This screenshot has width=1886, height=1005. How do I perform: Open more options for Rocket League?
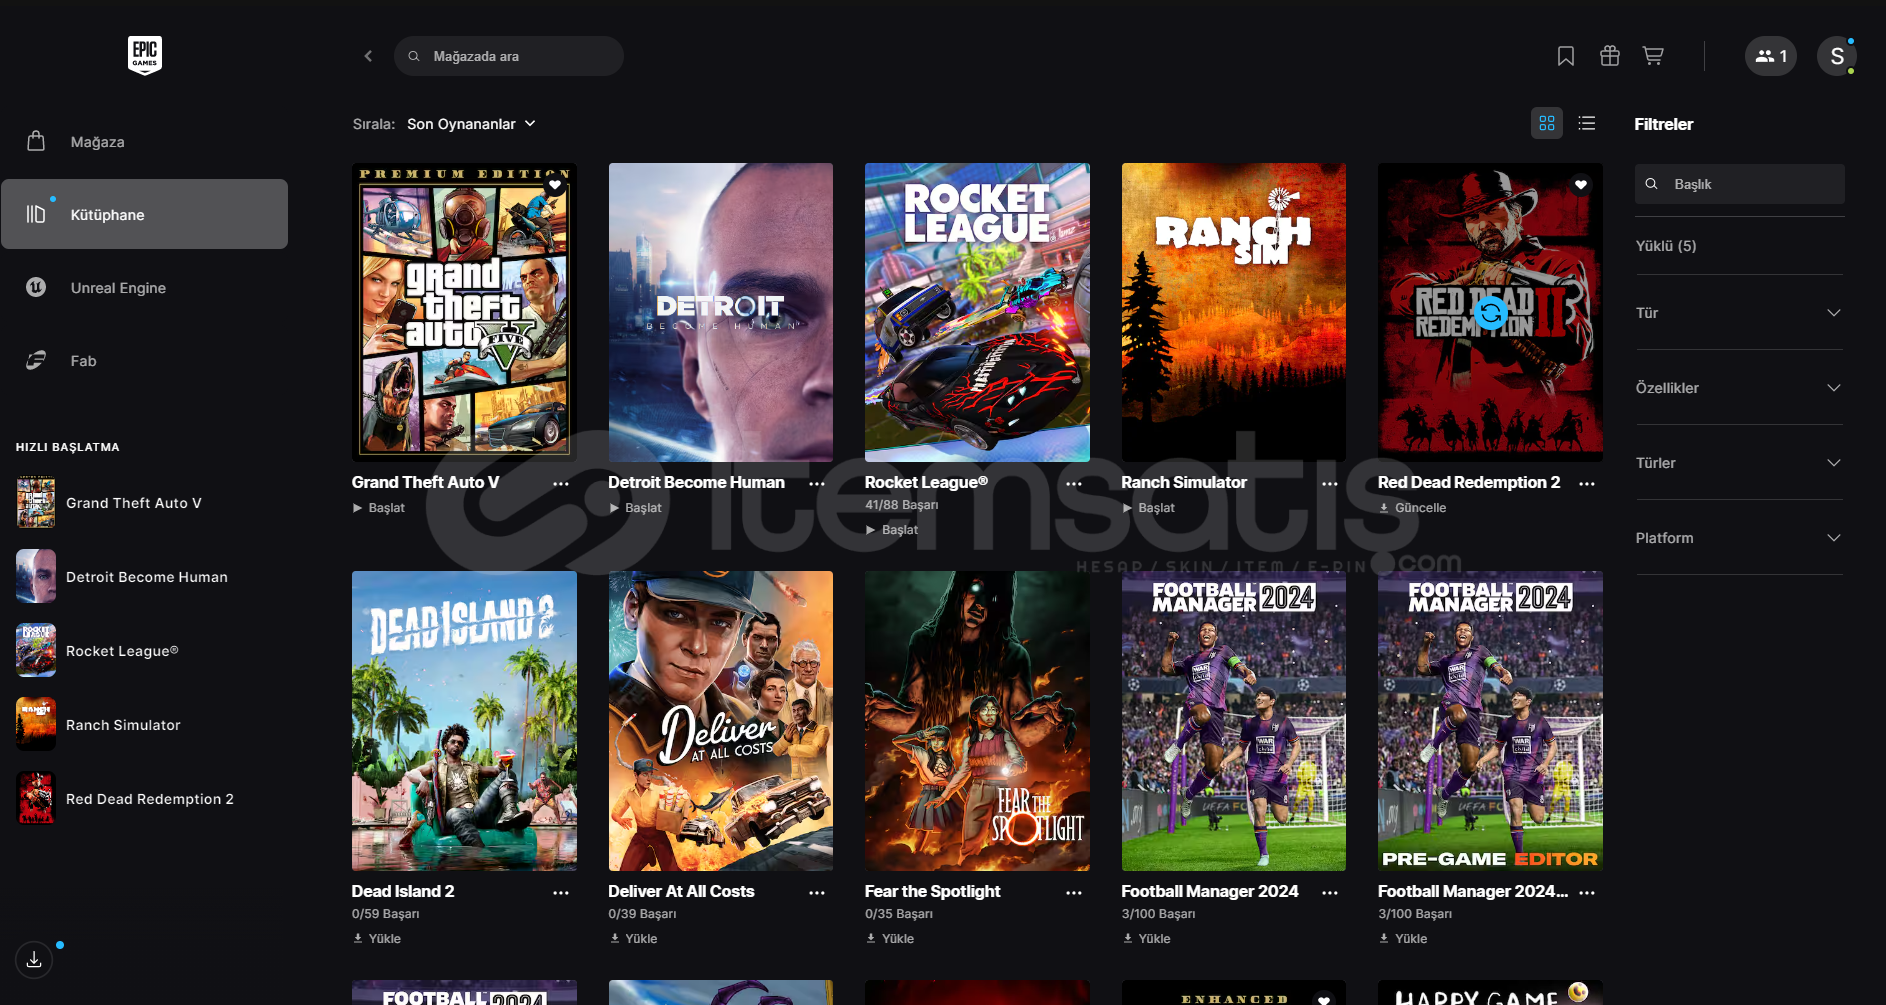[1074, 484]
